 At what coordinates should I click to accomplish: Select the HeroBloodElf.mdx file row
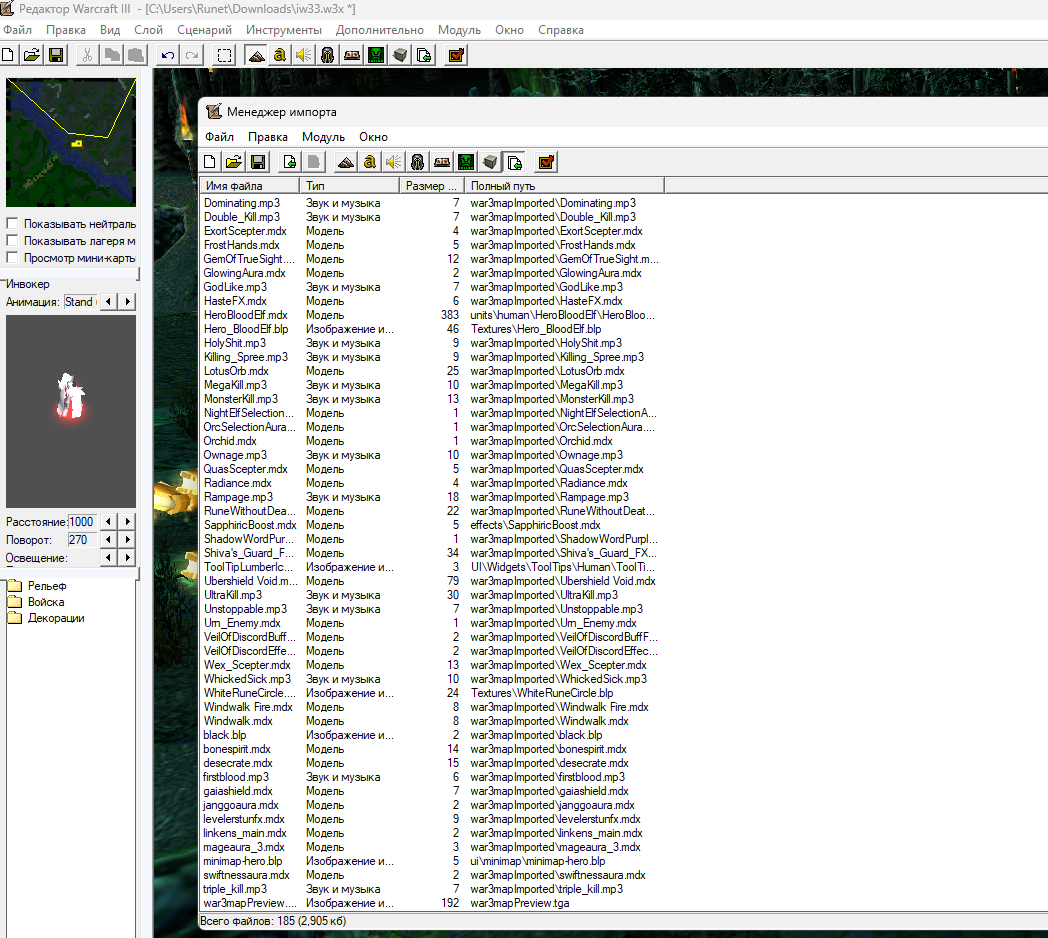[x=430, y=315]
